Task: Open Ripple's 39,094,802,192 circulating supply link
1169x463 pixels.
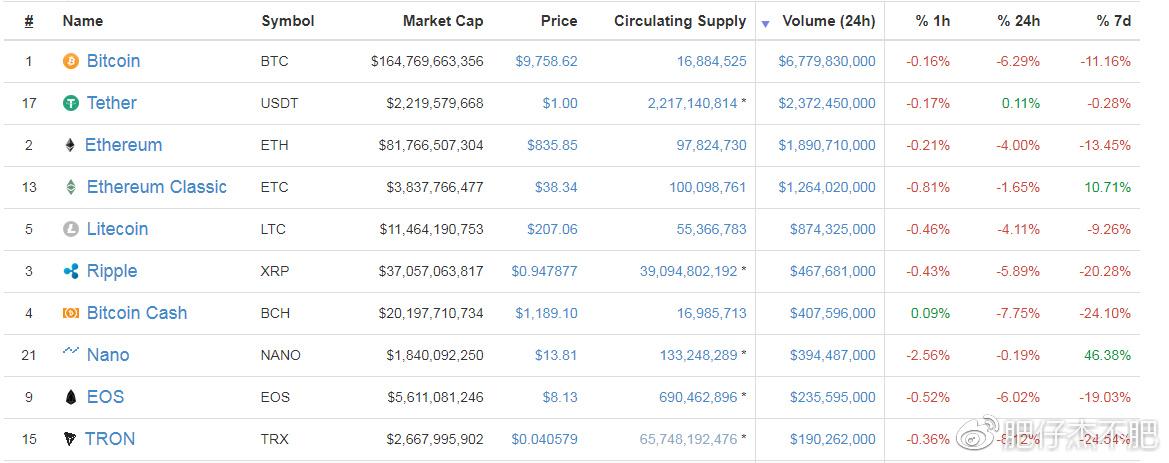Action: coord(688,271)
